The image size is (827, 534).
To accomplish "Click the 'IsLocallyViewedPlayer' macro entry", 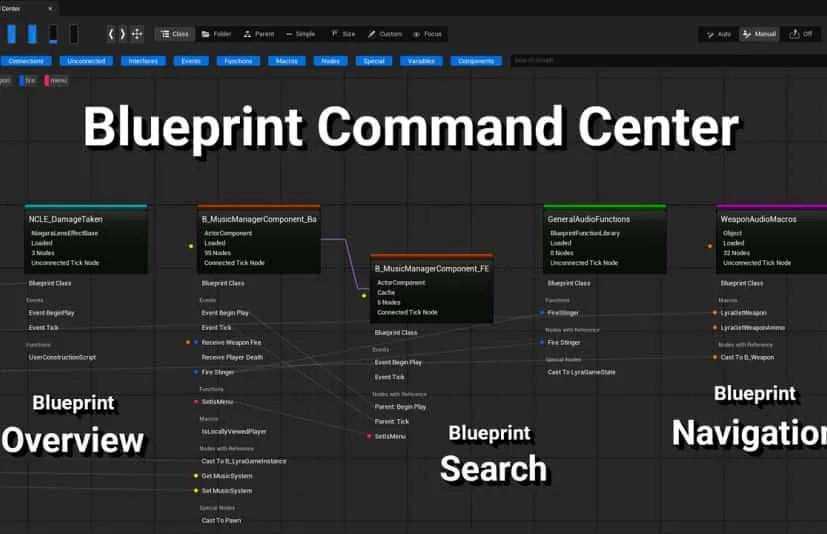I will [x=234, y=432].
